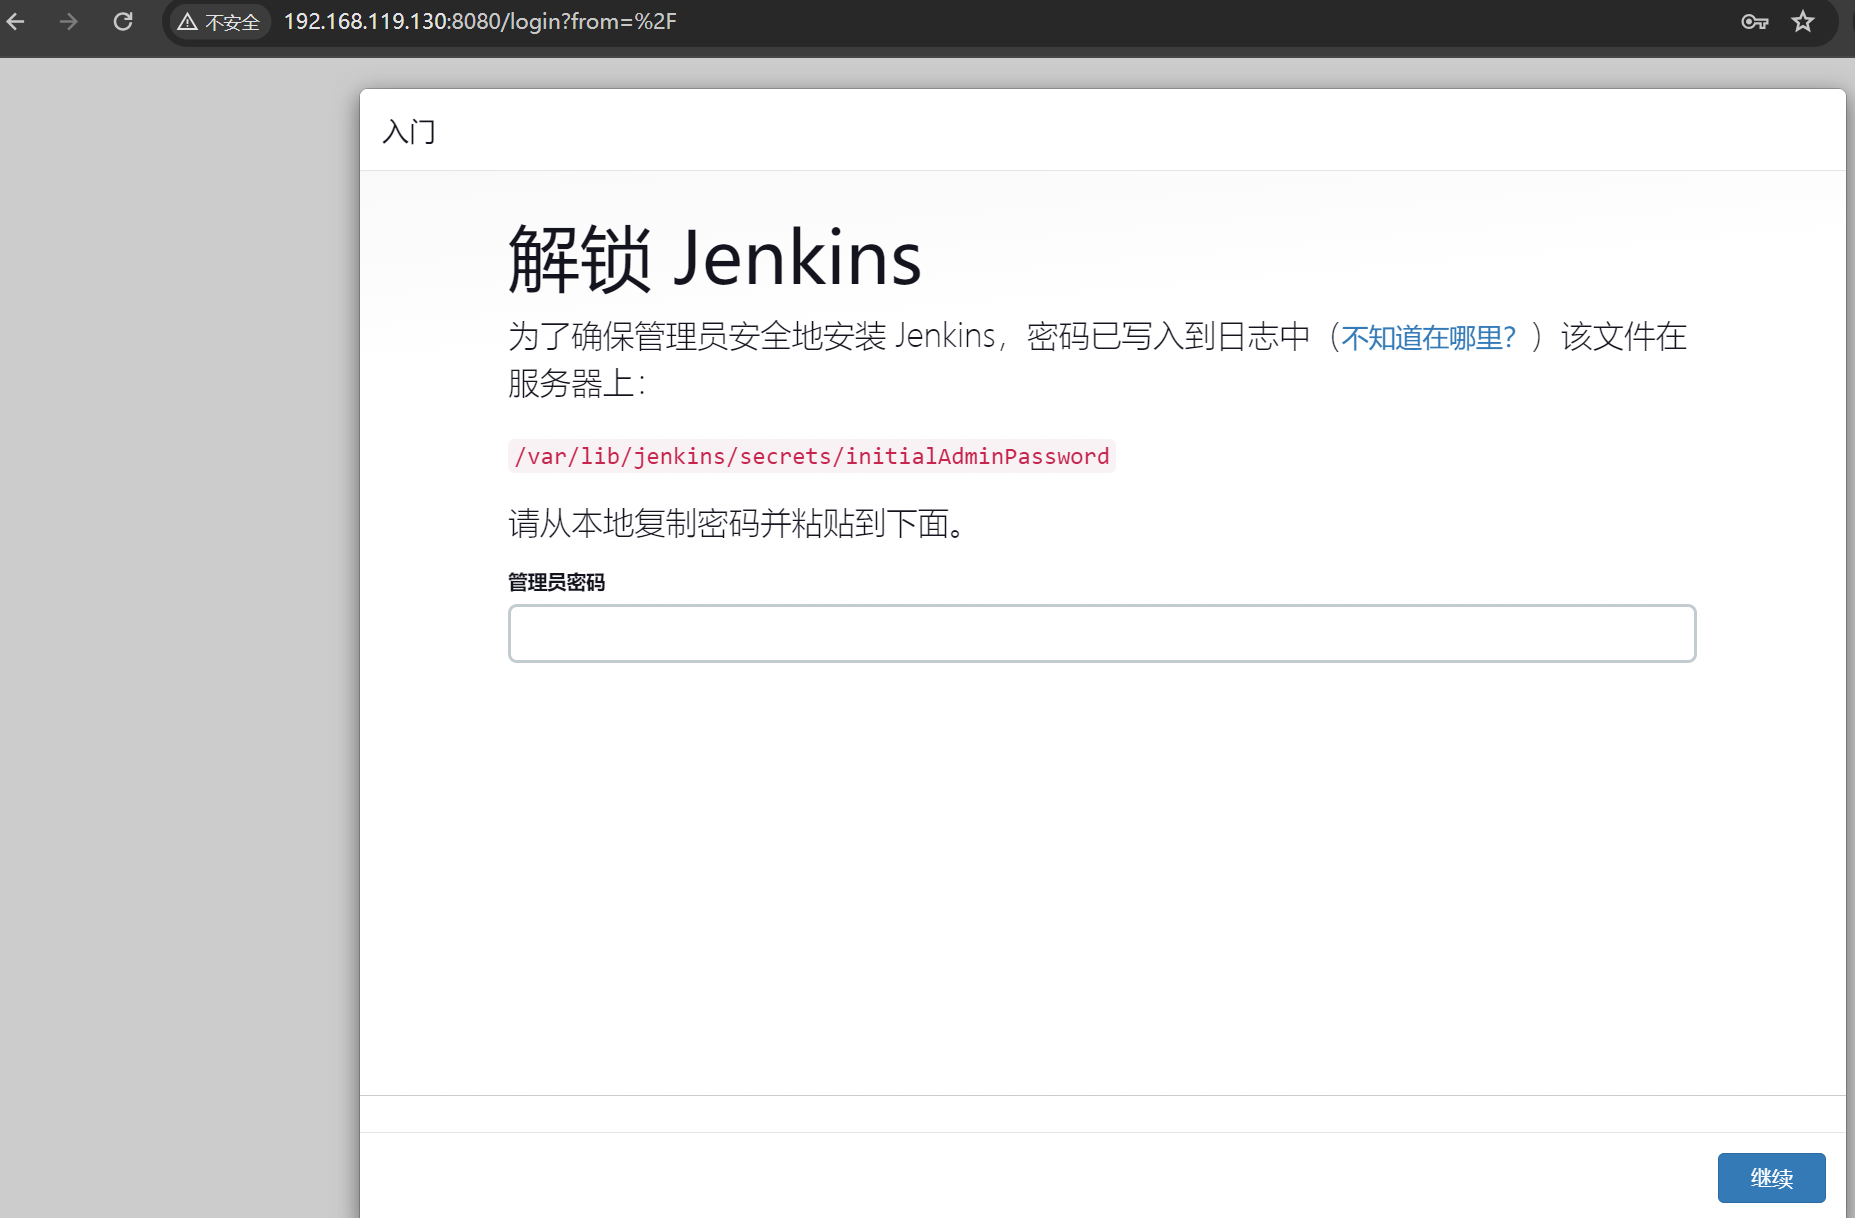Bookmark this page with the star icon
This screenshot has width=1855, height=1218.
pos(1803,21)
